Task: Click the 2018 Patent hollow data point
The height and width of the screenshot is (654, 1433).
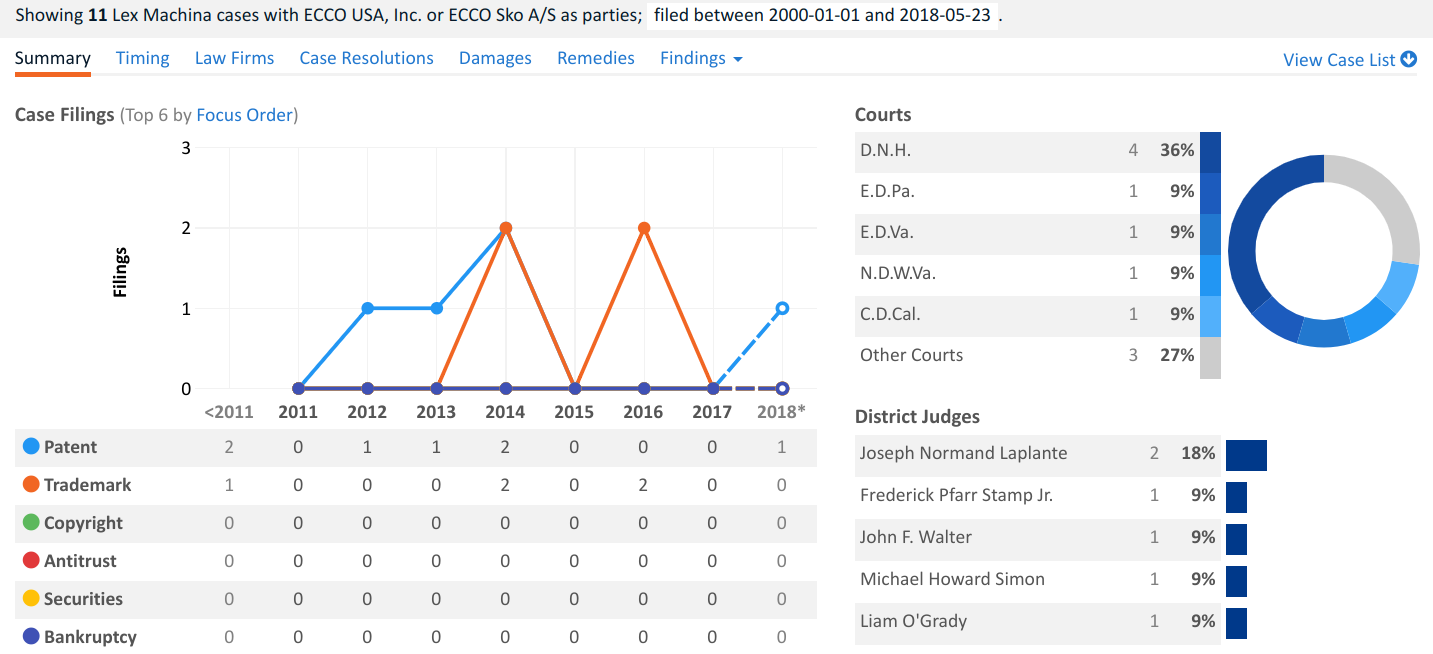Action: (782, 308)
